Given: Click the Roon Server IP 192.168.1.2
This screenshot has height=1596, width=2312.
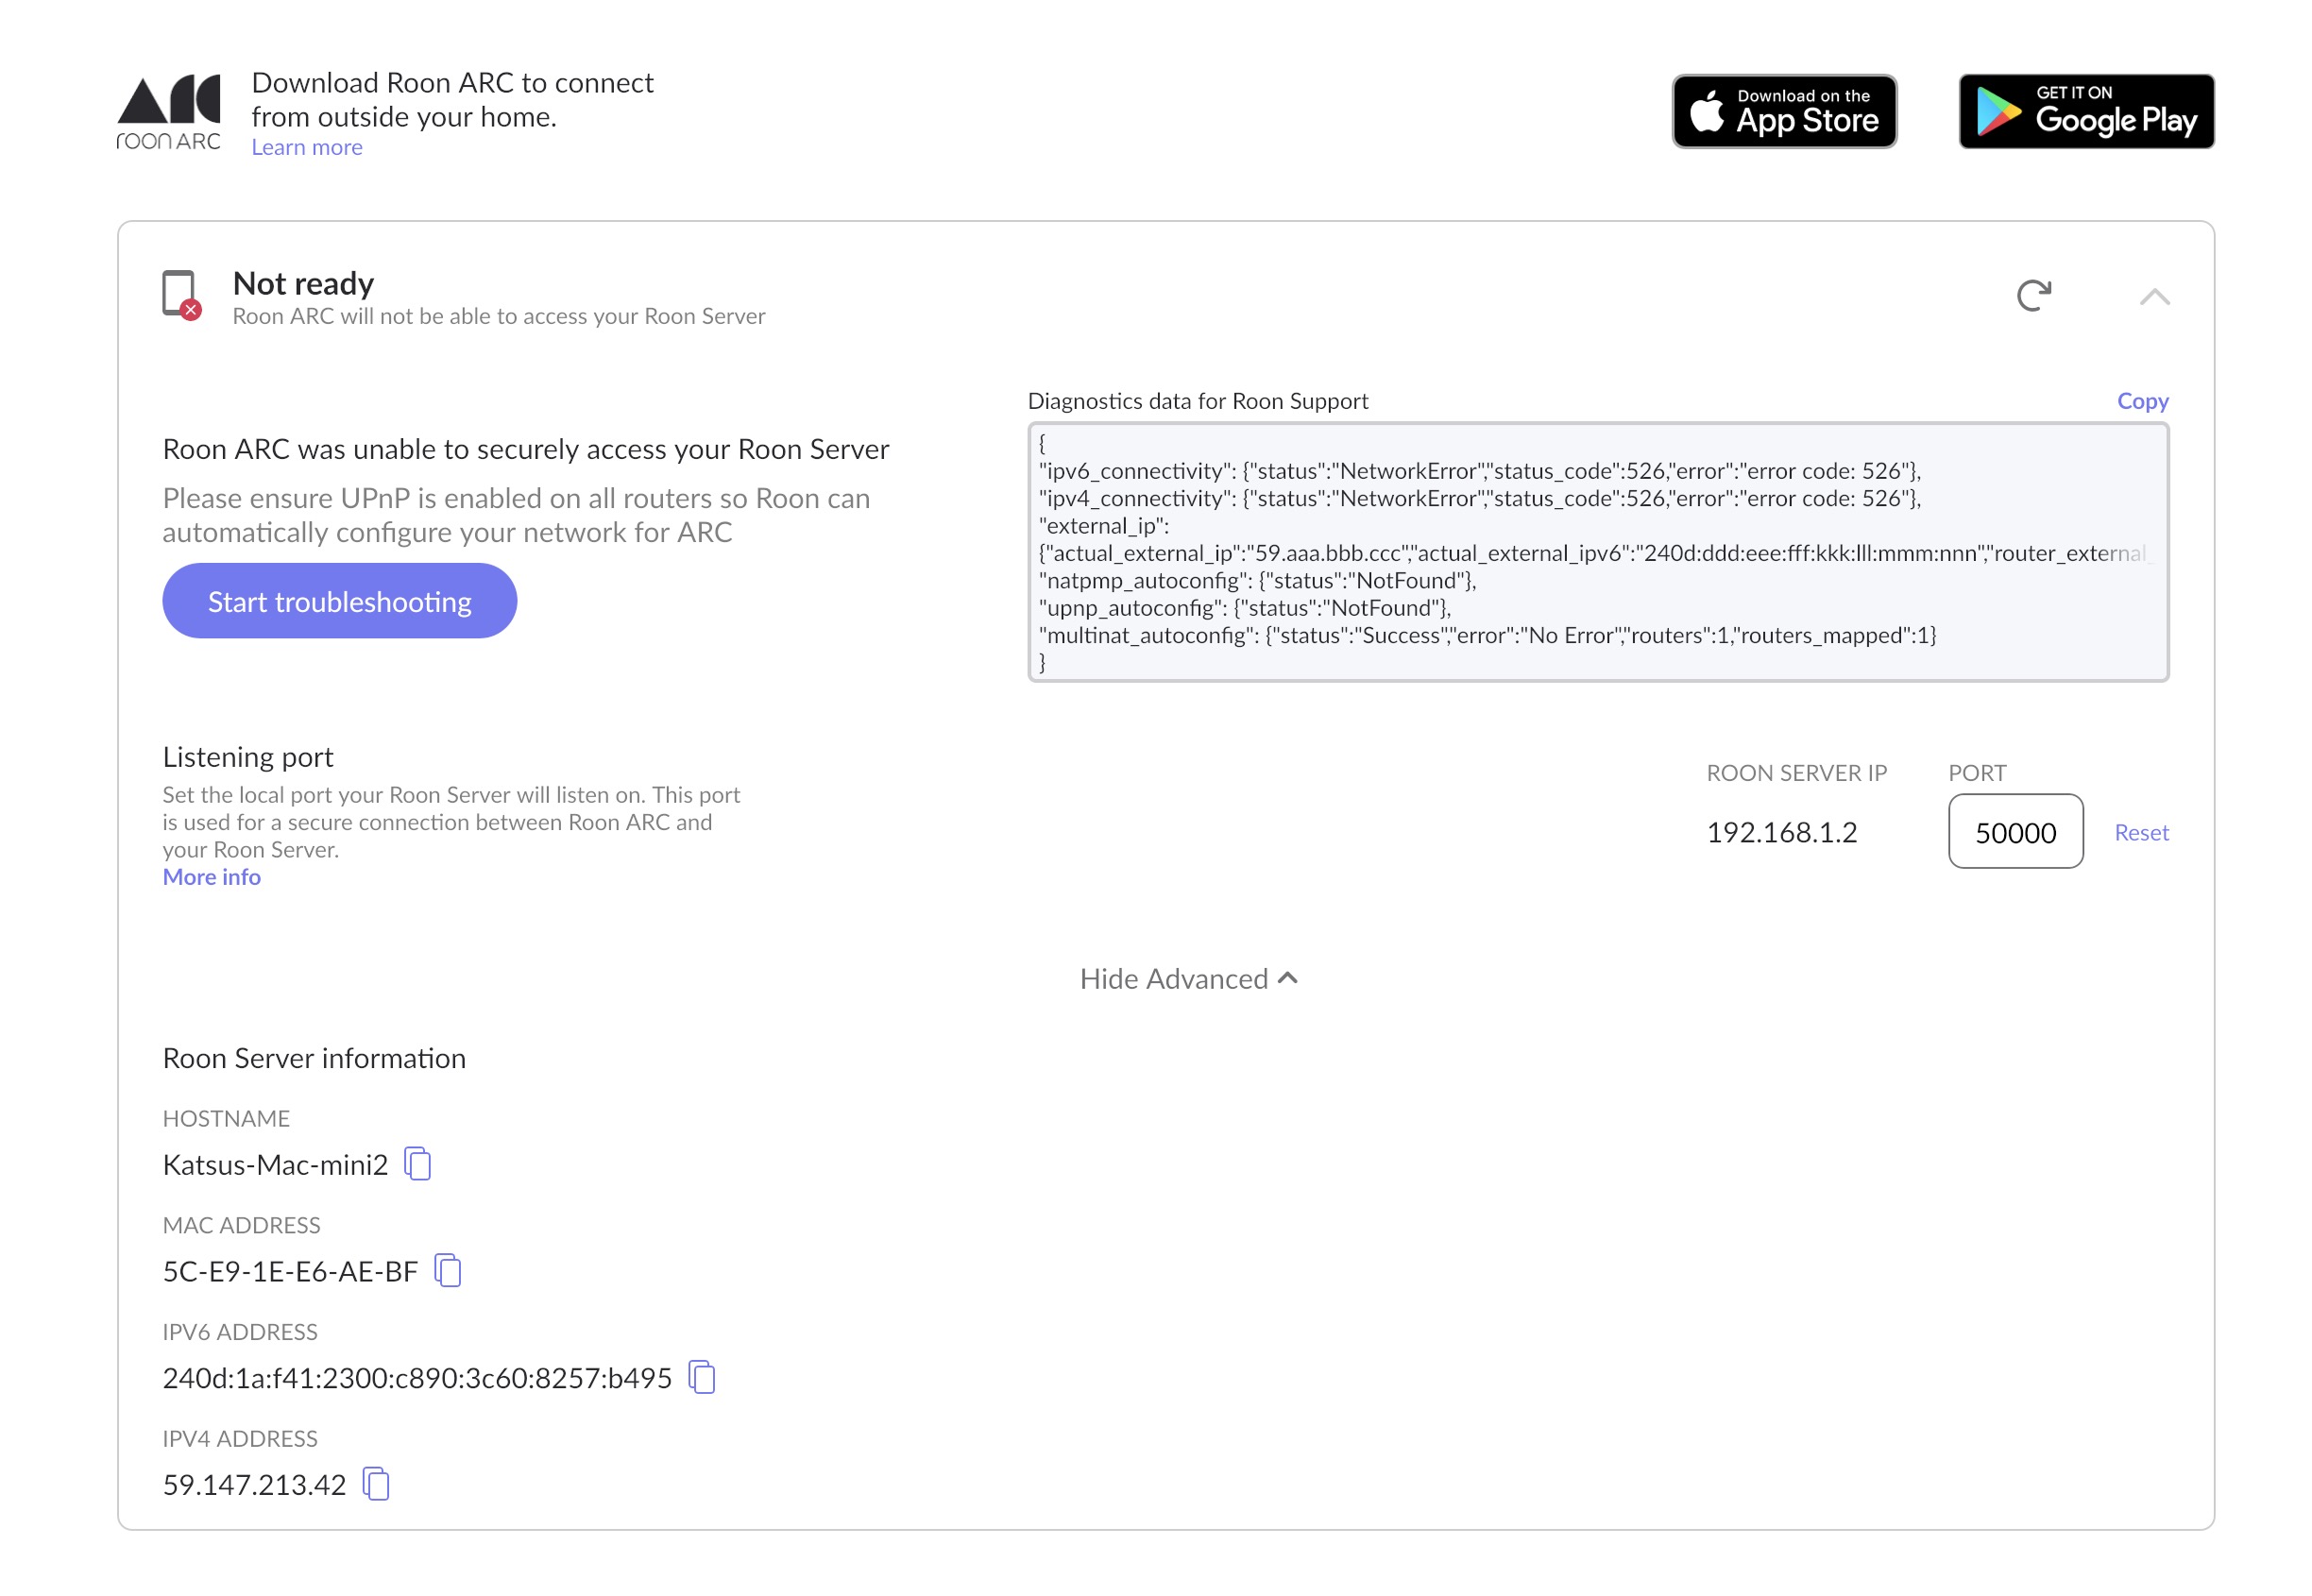Looking at the screenshot, I should click(1781, 832).
